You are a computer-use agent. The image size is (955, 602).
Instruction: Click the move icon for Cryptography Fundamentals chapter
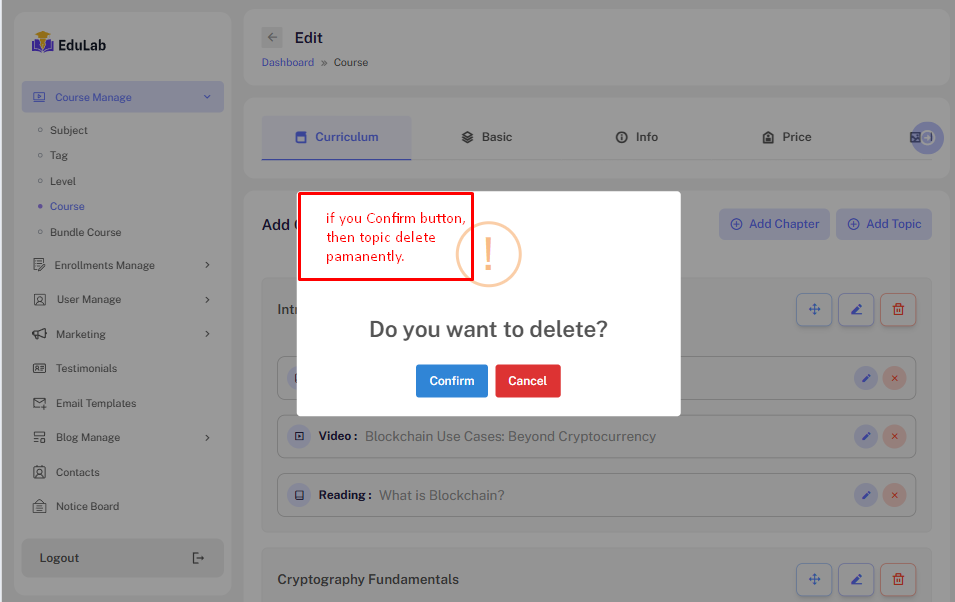[x=814, y=579]
